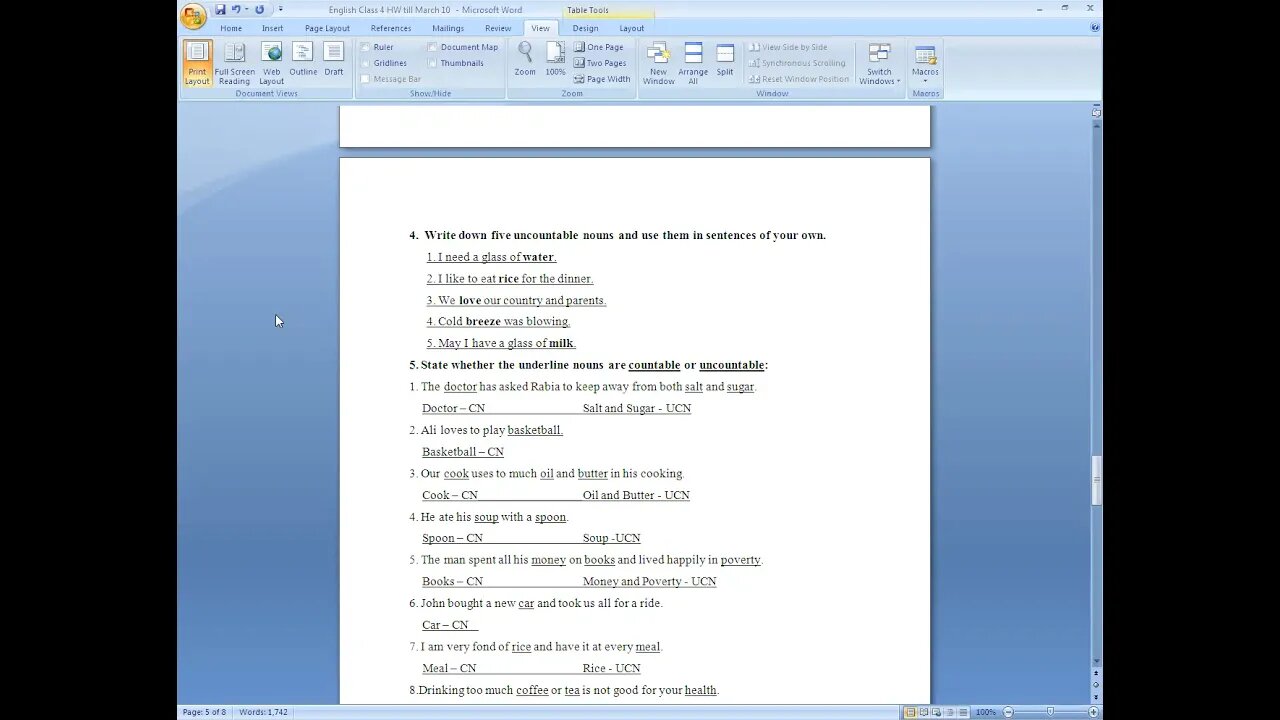Click the zoom slider handle
Image resolution: width=1280 pixels, height=720 pixels.
point(1050,712)
